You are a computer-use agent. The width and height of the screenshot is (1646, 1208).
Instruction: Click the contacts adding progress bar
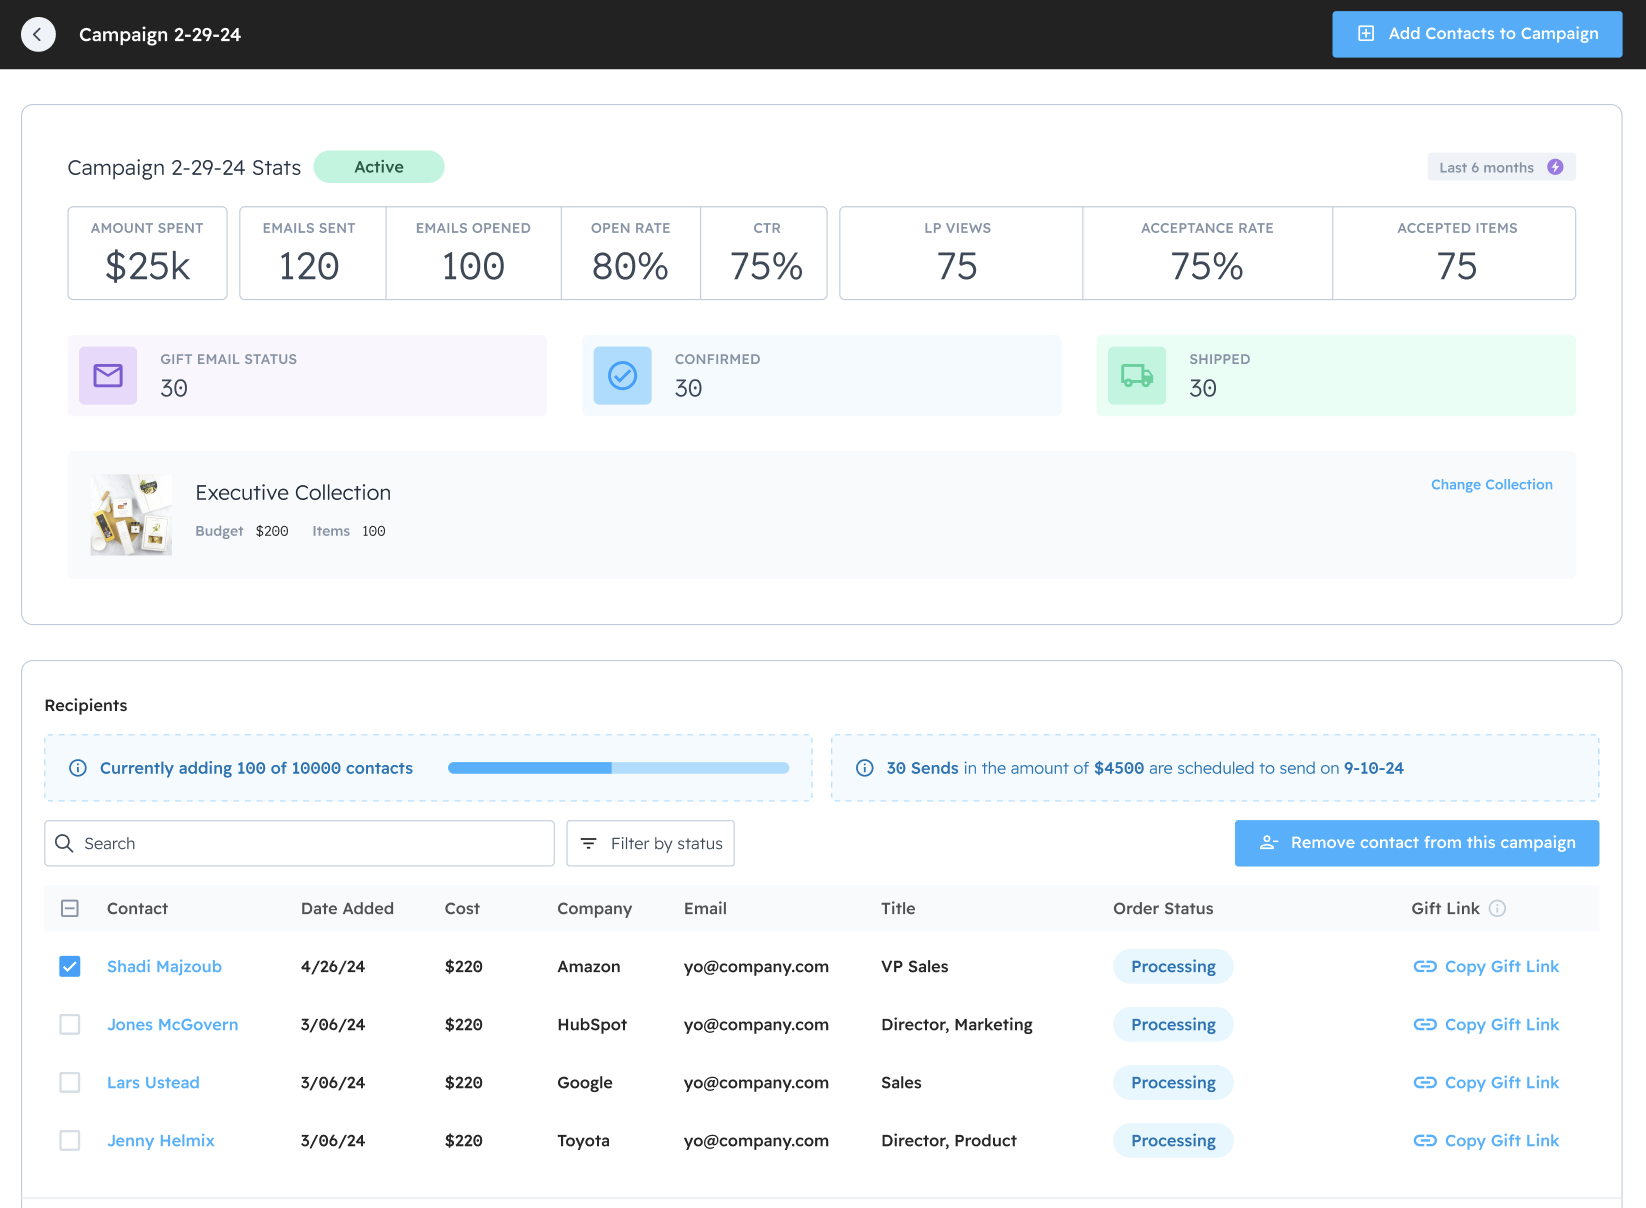(618, 768)
